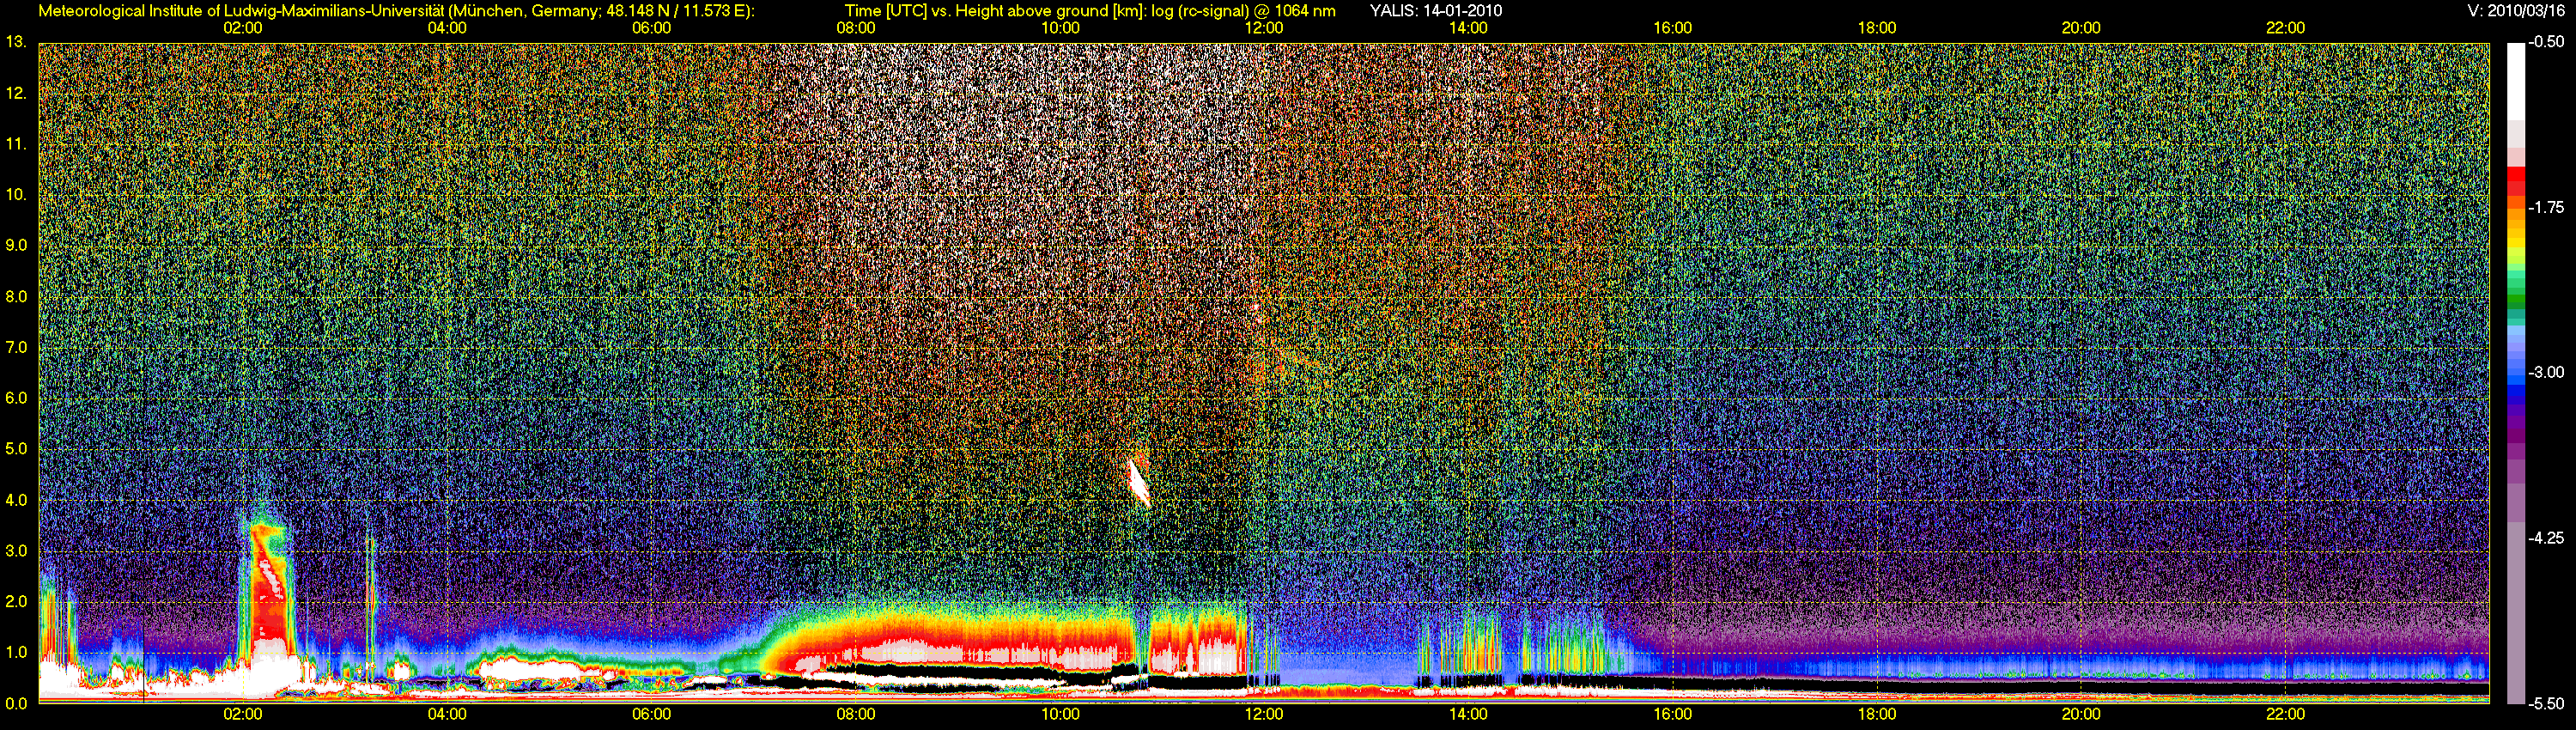Click '18:00' on the top time axis
The height and width of the screenshot is (730, 2576).
coord(1877,28)
